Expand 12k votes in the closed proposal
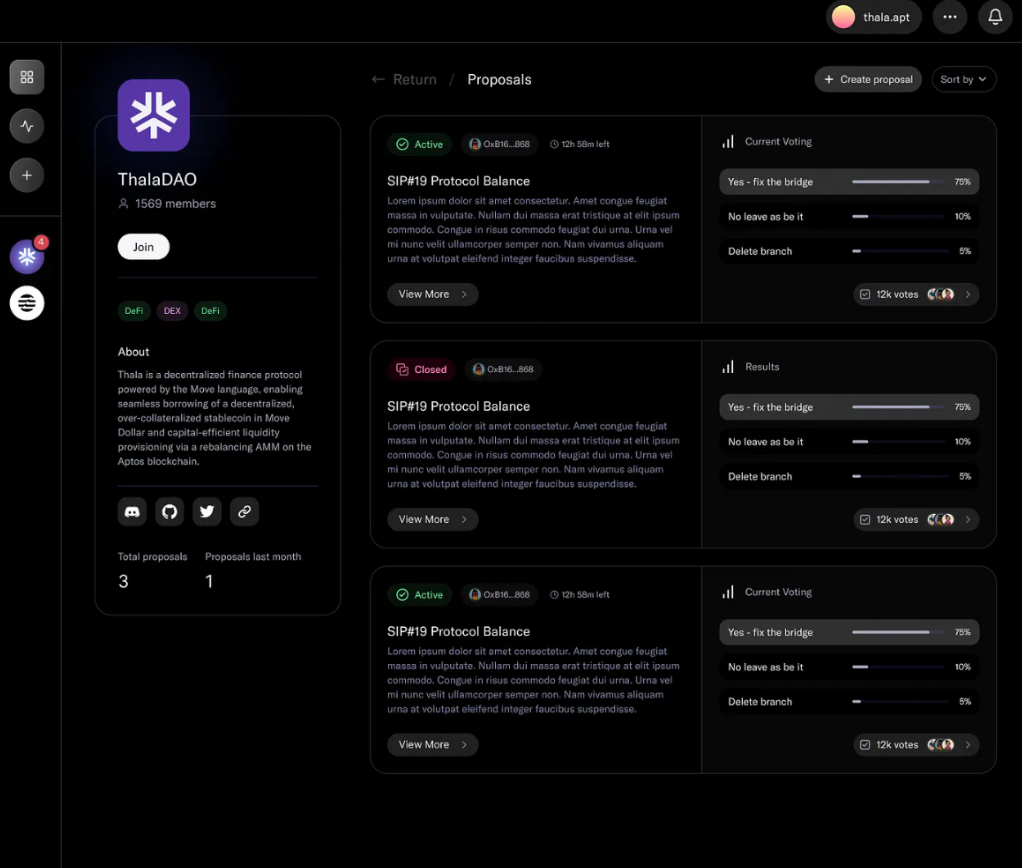This screenshot has height=868, width=1022. coord(916,519)
